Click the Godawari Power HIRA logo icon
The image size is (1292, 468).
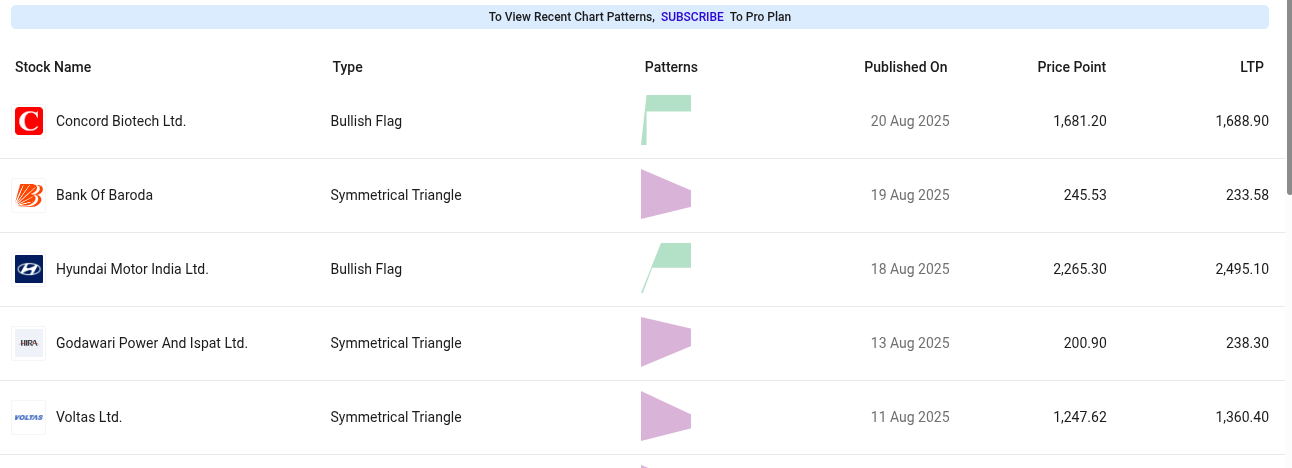point(29,343)
